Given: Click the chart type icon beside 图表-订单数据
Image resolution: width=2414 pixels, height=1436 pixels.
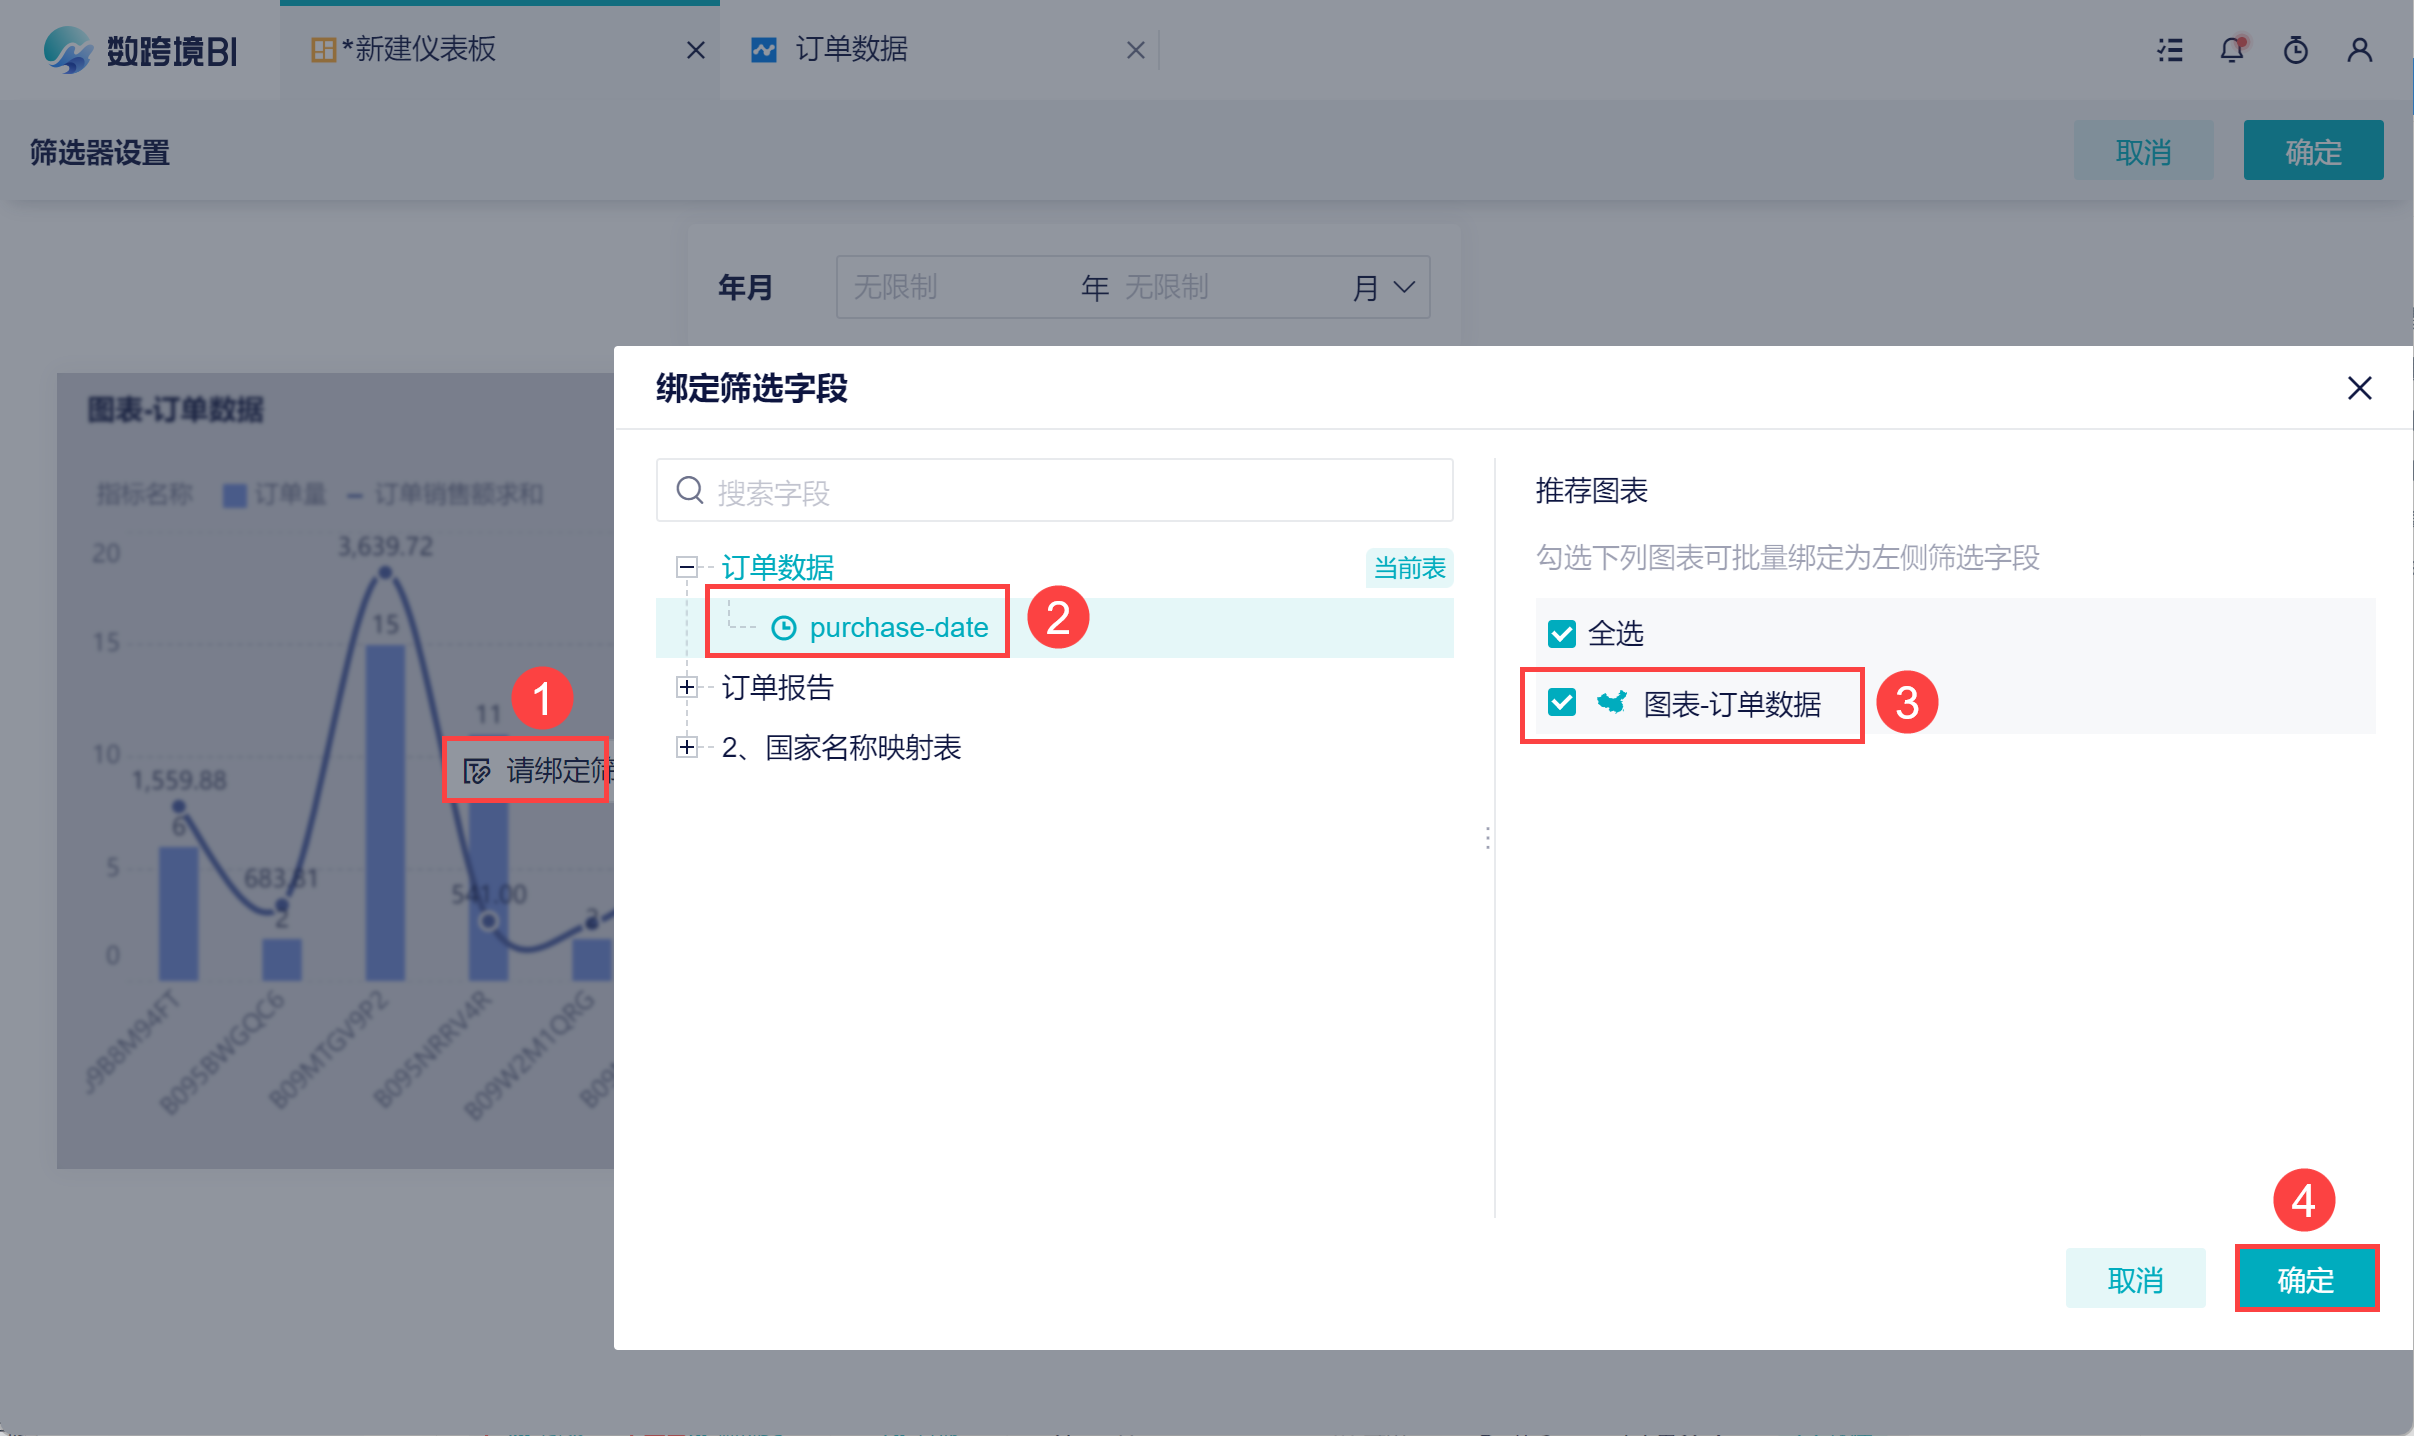Looking at the screenshot, I should (x=1611, y=703).
